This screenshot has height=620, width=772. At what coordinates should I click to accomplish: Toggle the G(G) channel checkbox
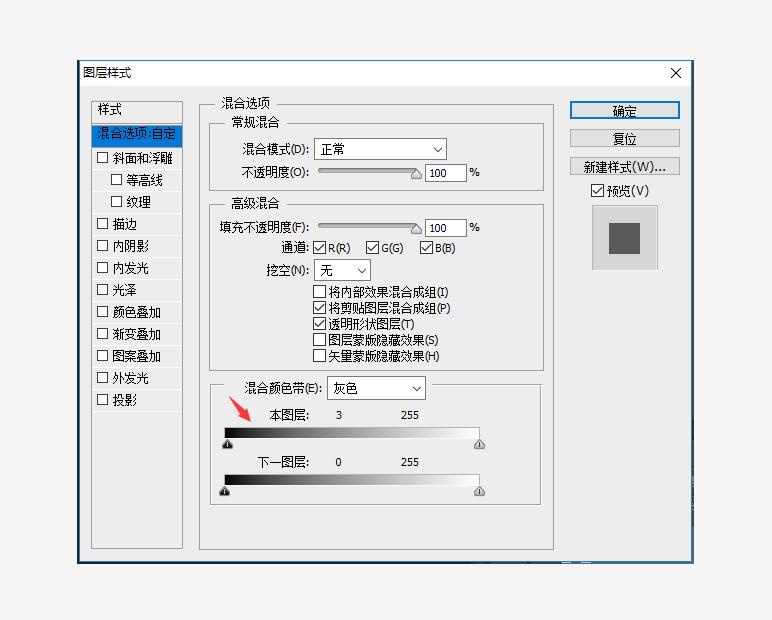(372, 248)
